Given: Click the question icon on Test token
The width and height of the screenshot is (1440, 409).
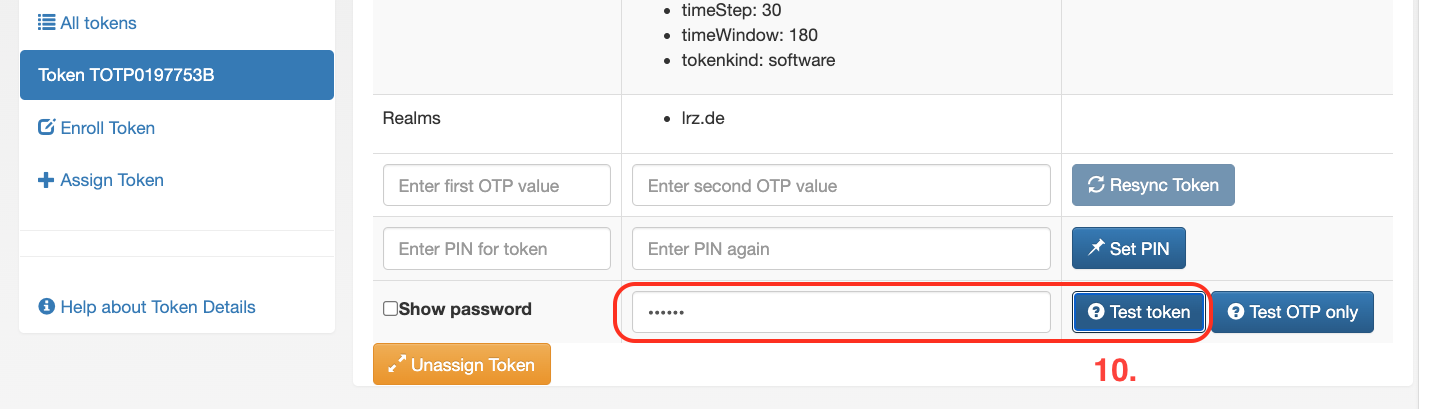Looking at the screenshot, I should pyautogui.click(x=1096, y=312).
